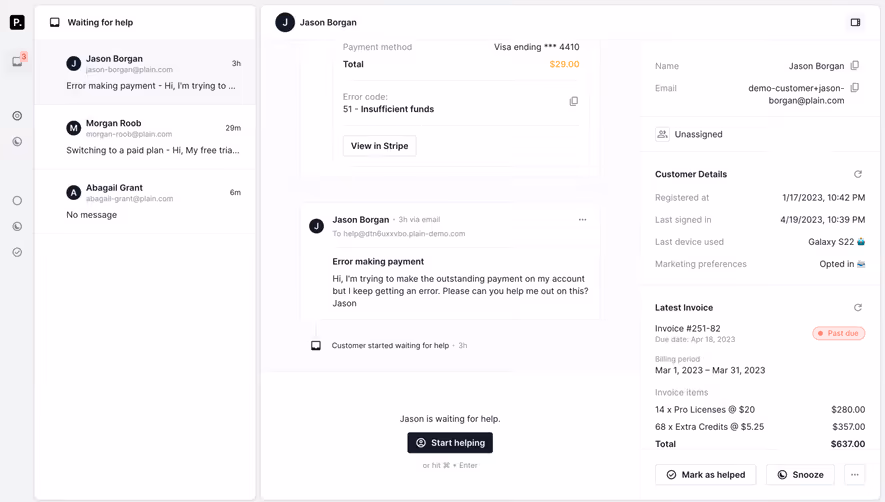The width and height of the screenshot is (885, 502).
Task: Click Mark as helped button
Action: (706, 474)
